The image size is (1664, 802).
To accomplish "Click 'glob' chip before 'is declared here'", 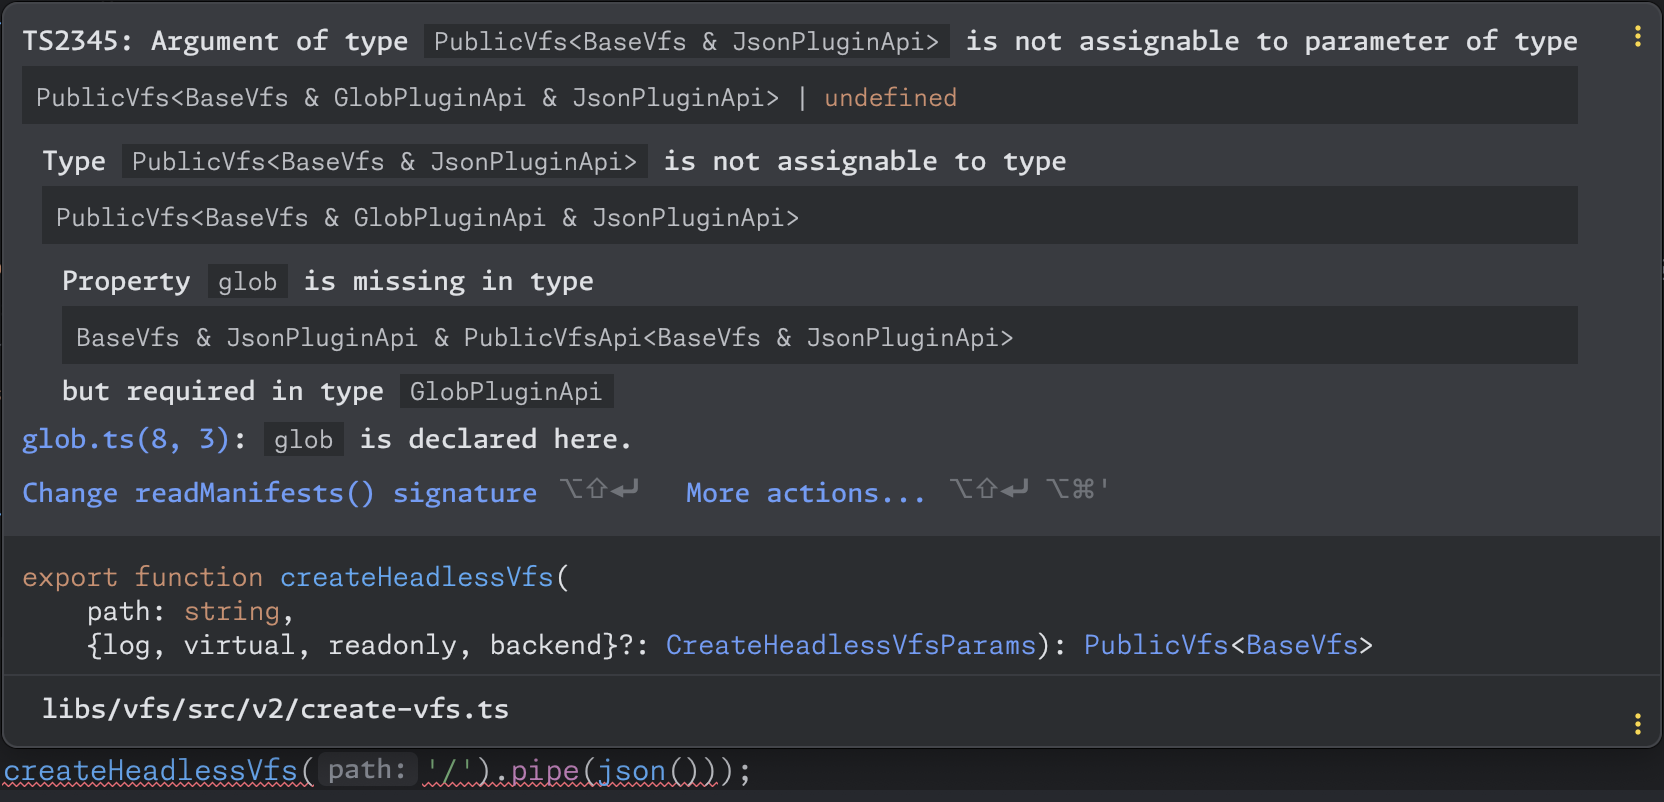I will tap(303, 439).
